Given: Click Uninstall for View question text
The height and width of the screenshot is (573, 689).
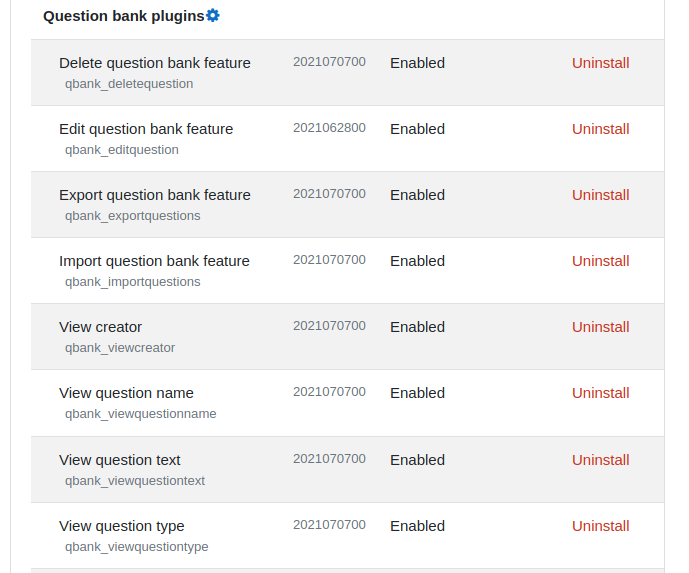Looking at the screenshot, I should (x=600, y=460).
